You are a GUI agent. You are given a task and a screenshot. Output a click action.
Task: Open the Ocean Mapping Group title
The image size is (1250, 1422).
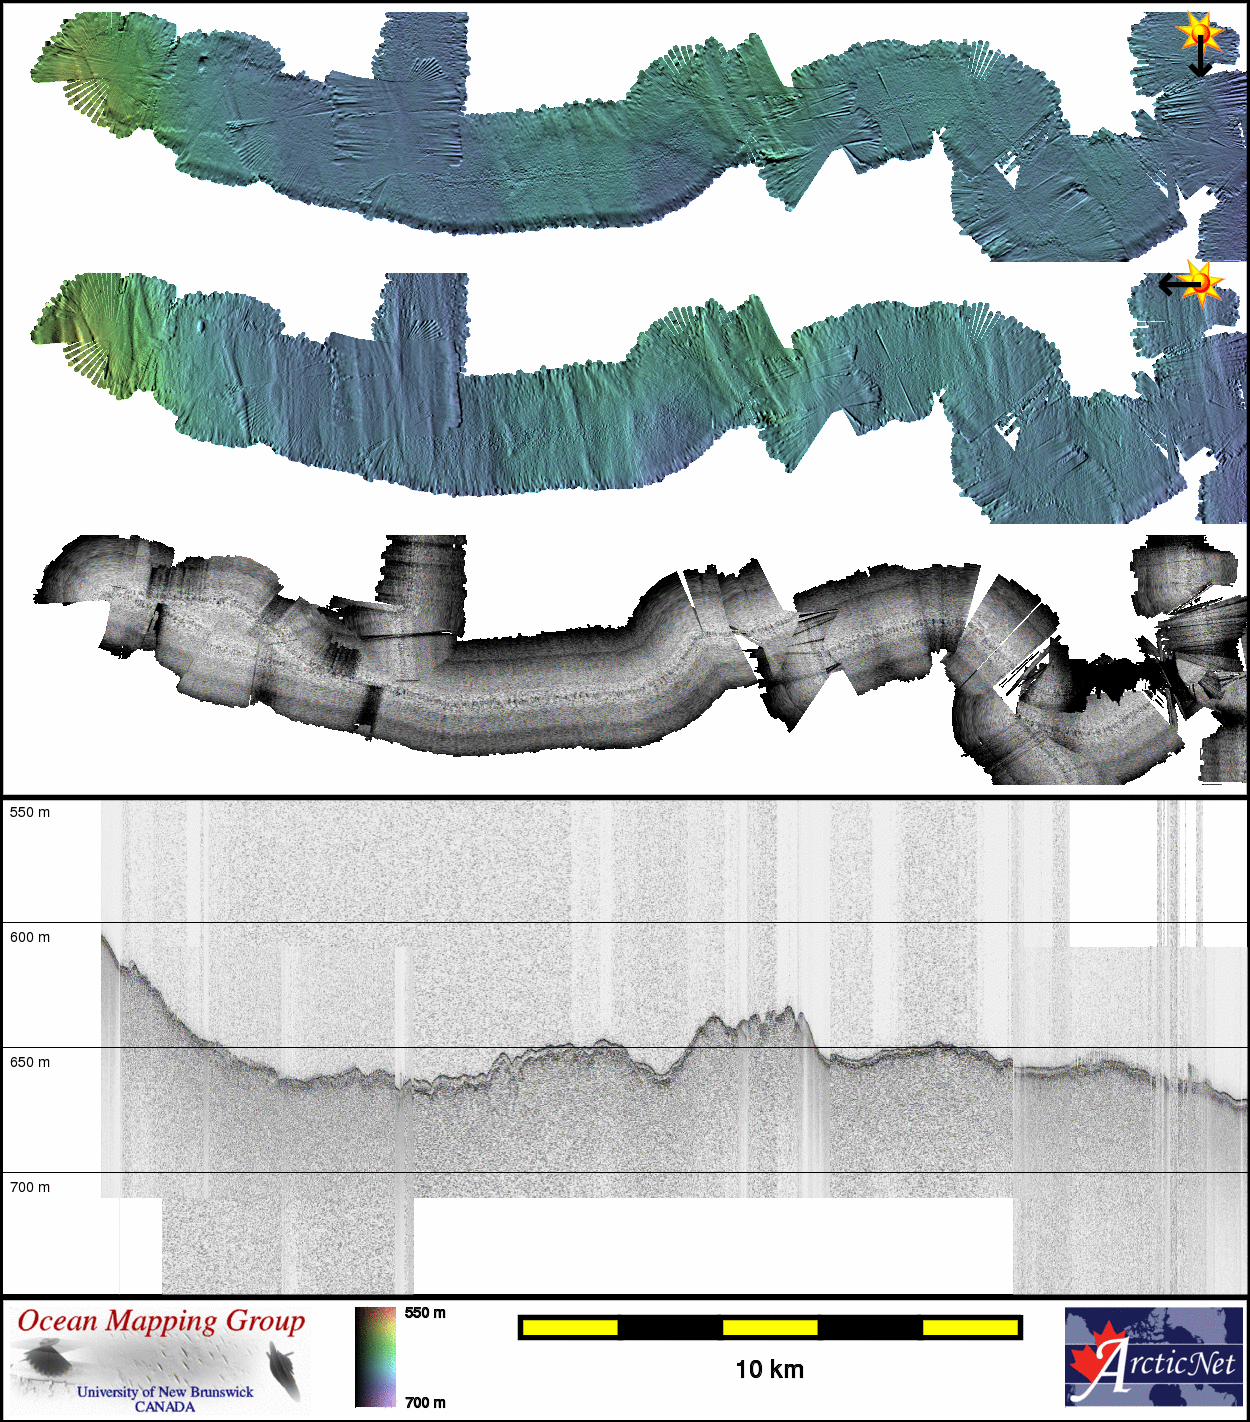(x=161, y=1321)
